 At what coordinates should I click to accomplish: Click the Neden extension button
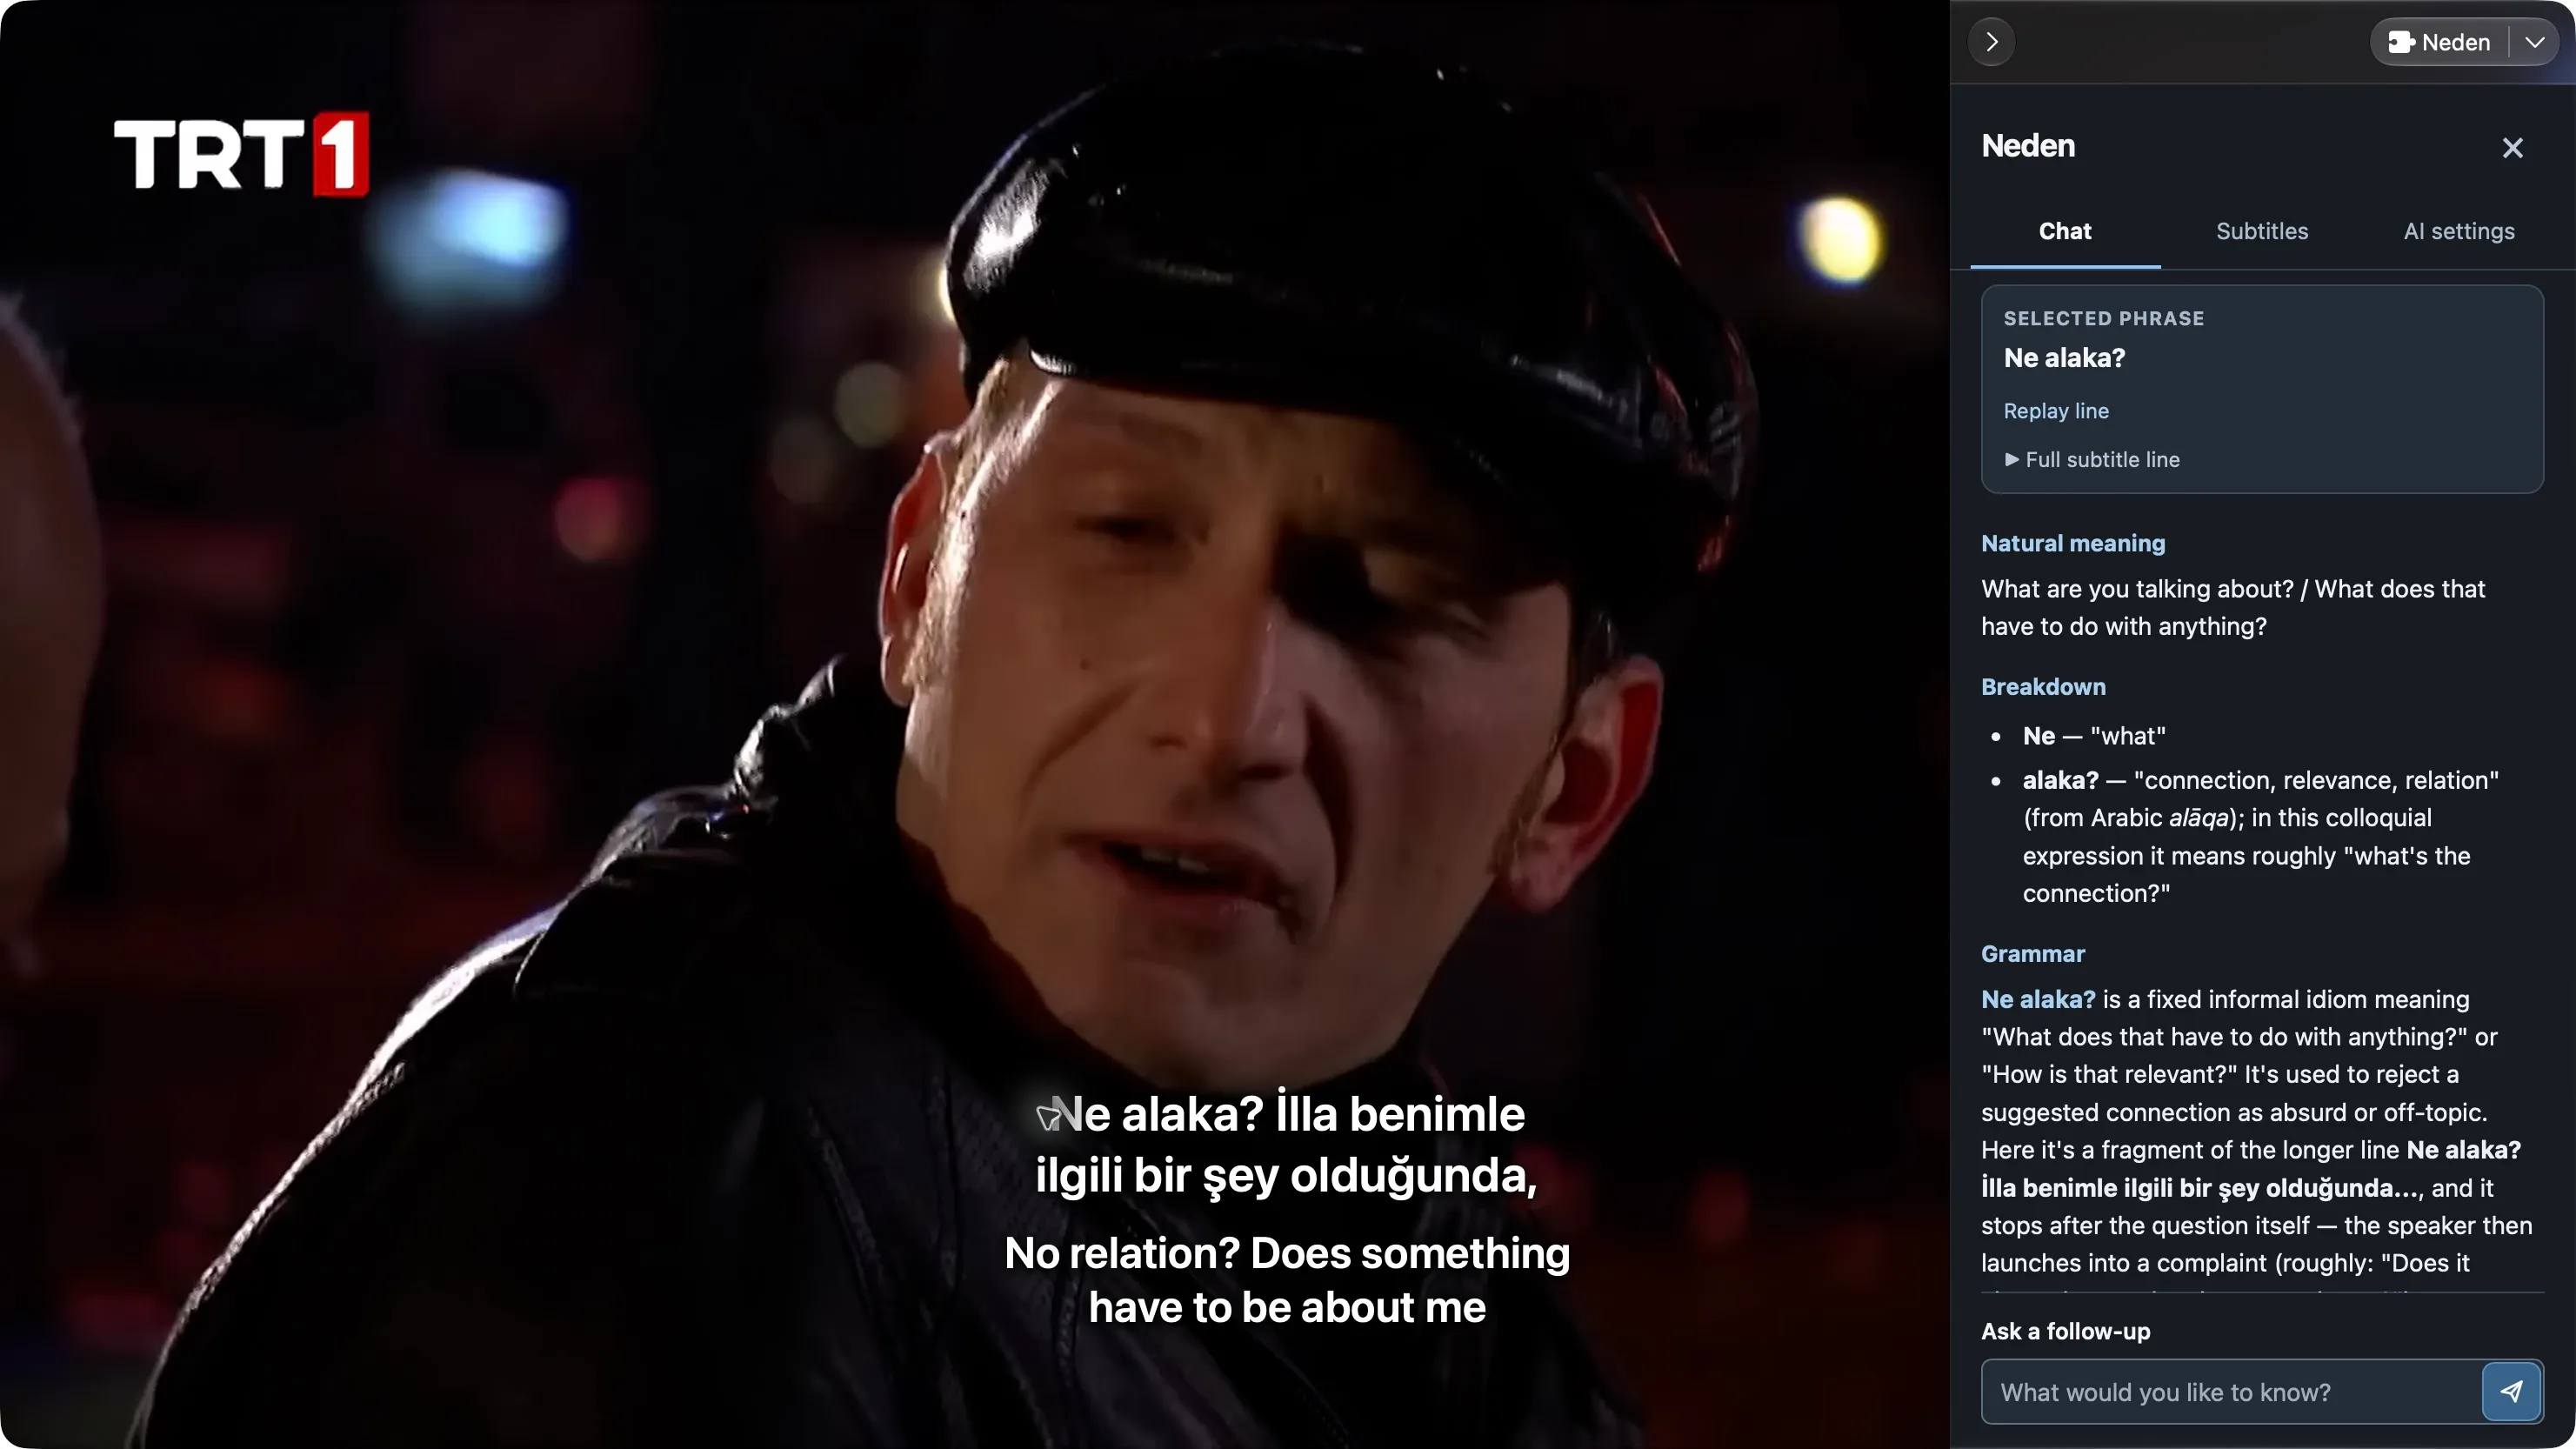(x=2439, y=42)
